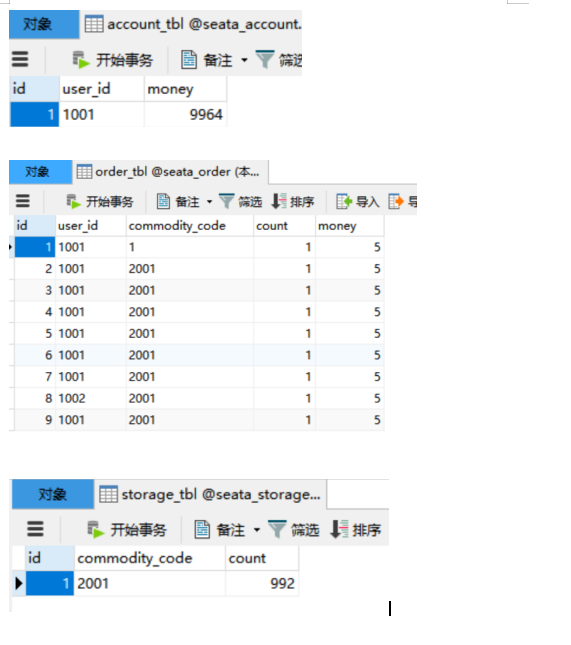The image size is (571, 645).
Task: Click table icon on order_tbl tab
Action: [84, 172]
